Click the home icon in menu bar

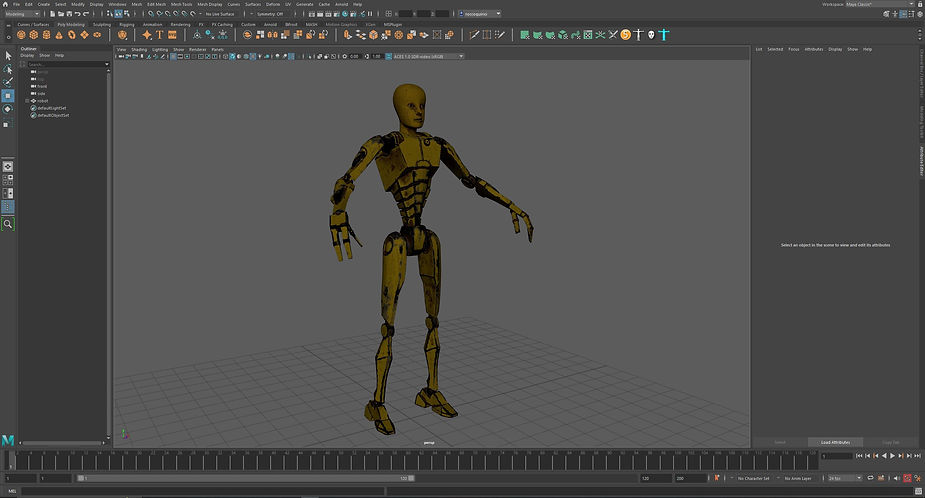click(x=5, y=4)
